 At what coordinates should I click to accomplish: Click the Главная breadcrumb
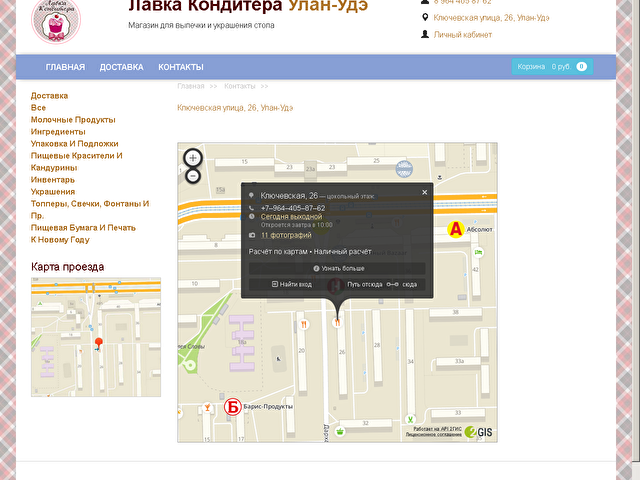[191, 86]
